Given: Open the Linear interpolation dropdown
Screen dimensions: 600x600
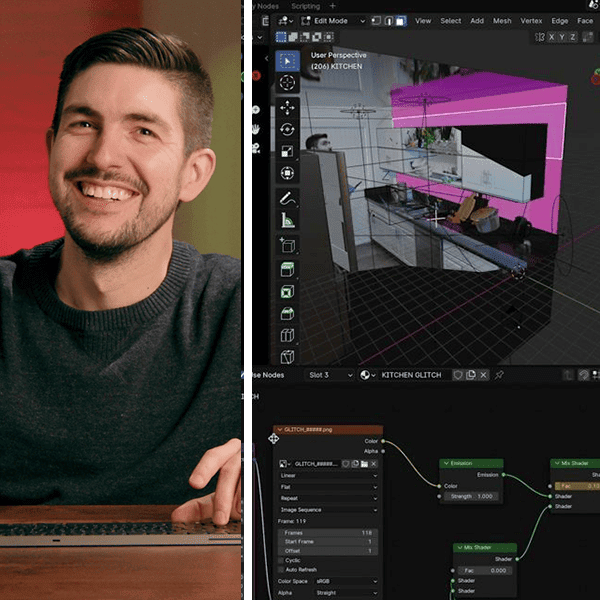Looking at the screenshot, I should (329, 475).
